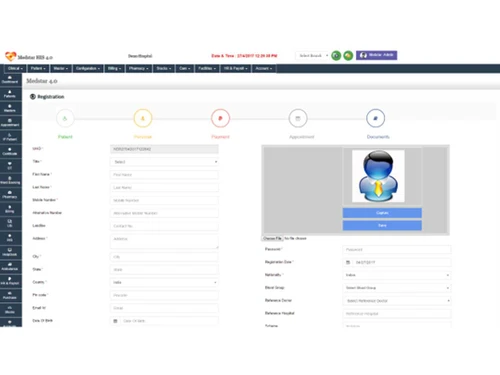The image size is (500, 375).
Task: Expand the Account top menu
Action: (x=264, y=68)
